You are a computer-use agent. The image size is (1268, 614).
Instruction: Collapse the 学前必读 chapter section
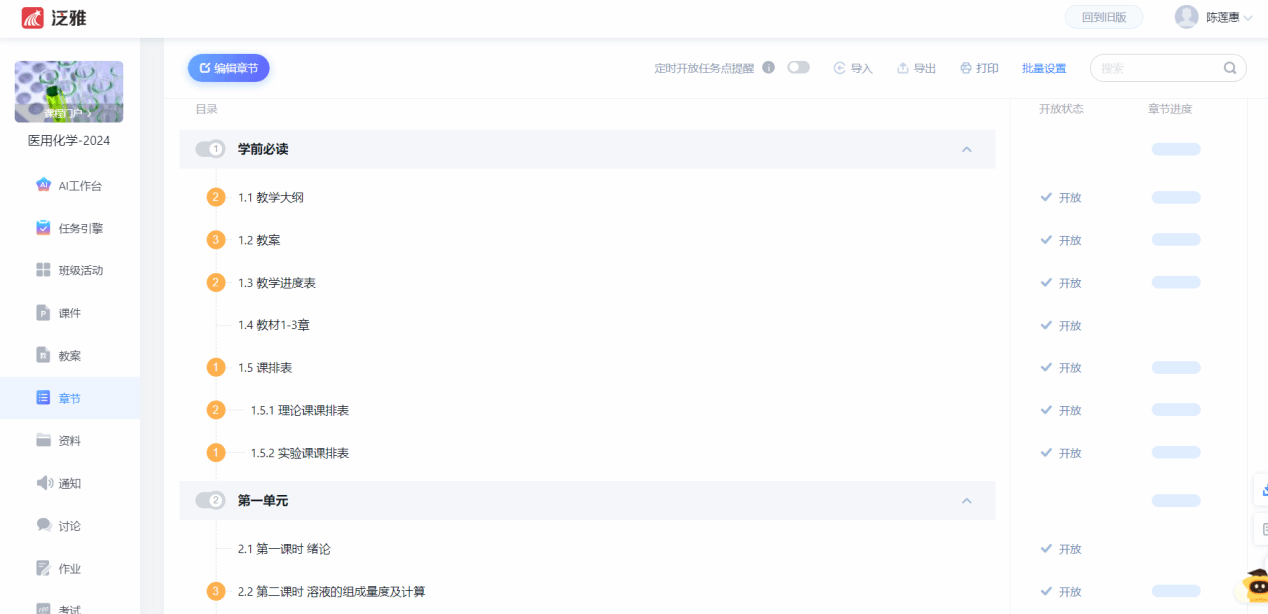[x=966, y=149]
